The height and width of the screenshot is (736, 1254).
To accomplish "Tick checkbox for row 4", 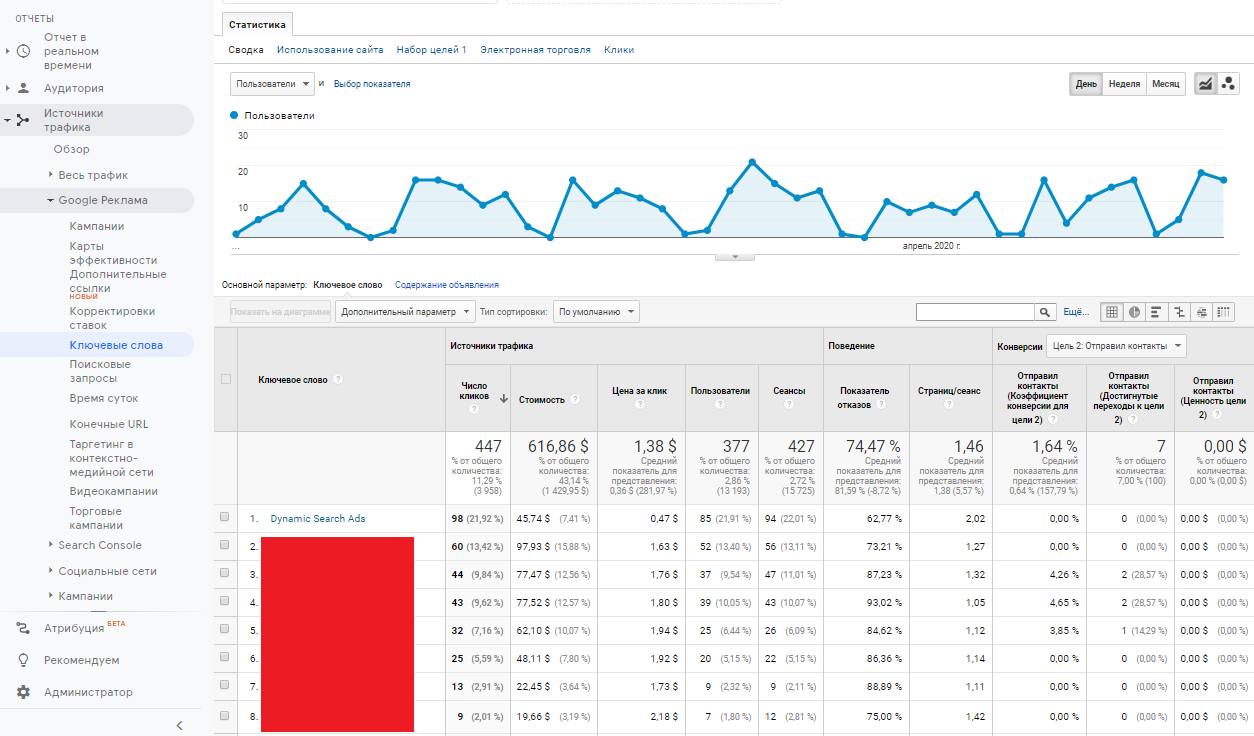I will coord(225,601).
